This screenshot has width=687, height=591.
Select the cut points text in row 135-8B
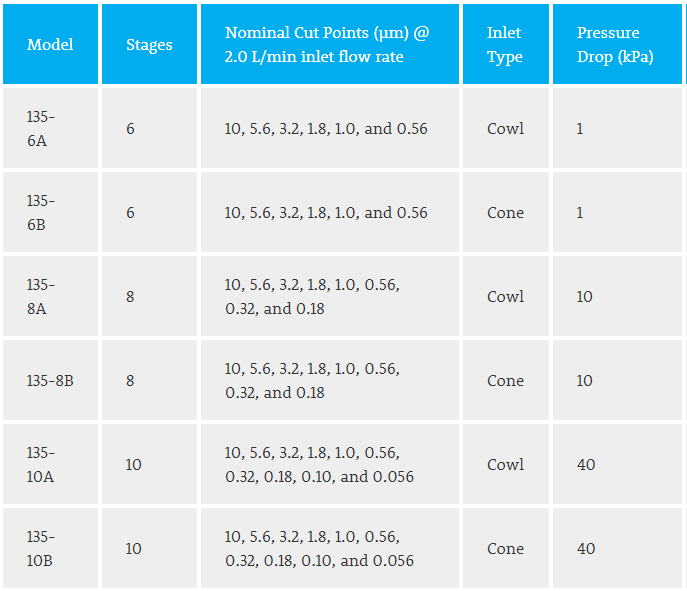pos(312,381)
